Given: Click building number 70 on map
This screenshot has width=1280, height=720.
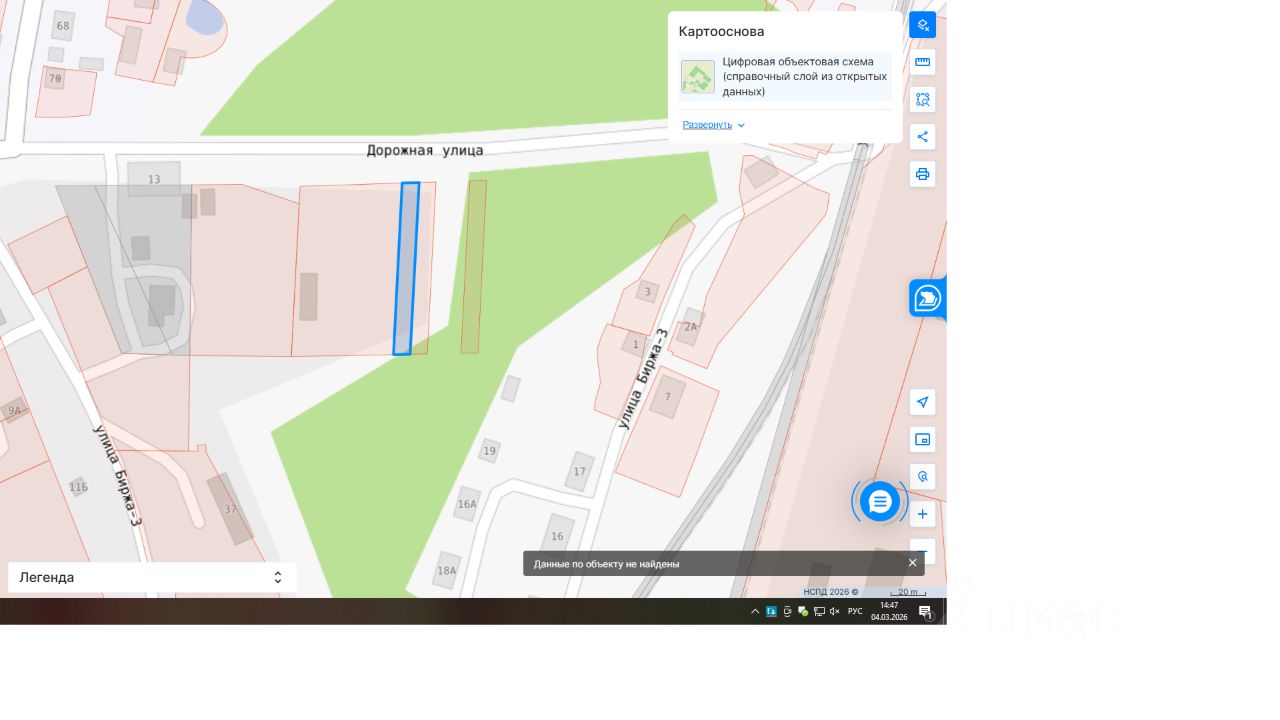Looking at the screenshot, I should coord(55,78).
